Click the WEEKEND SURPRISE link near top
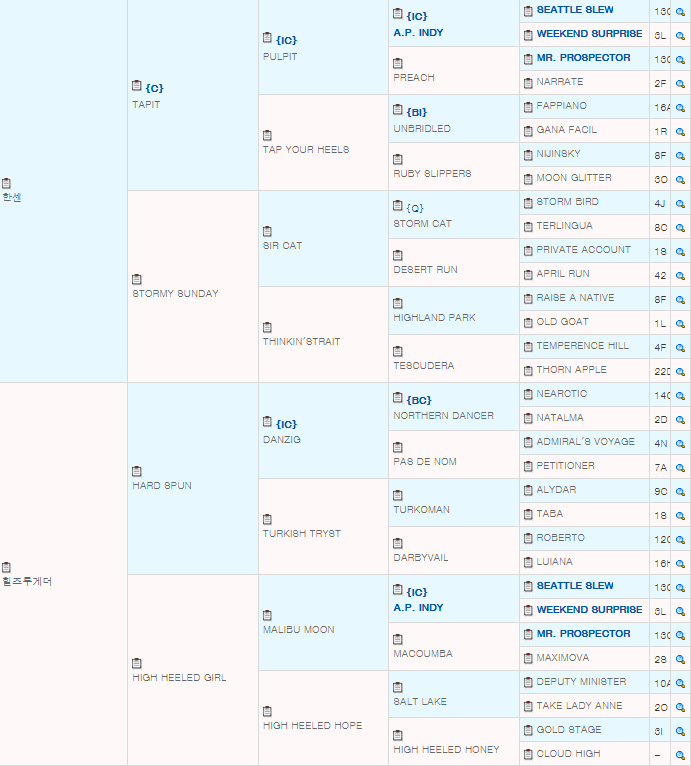 click(x=589, y=34)
